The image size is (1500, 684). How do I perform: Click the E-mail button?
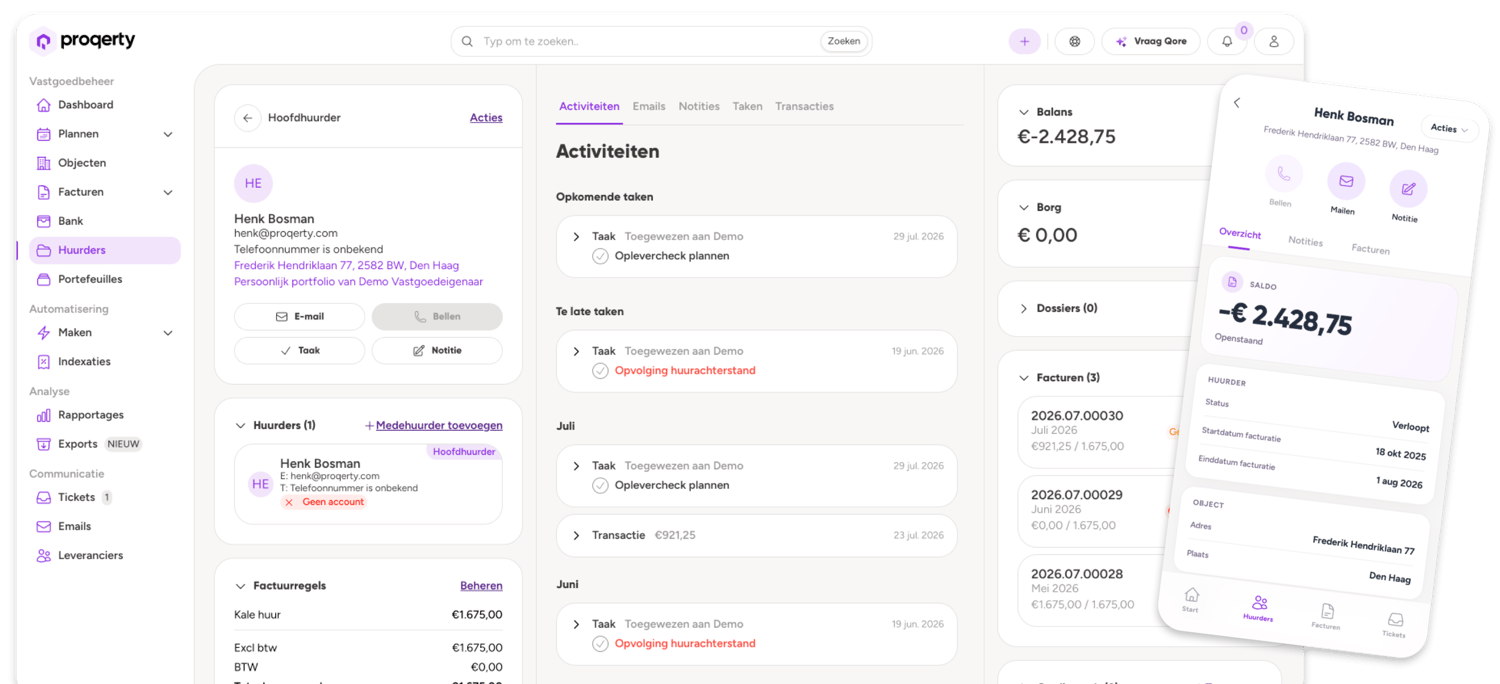[300, 317]
